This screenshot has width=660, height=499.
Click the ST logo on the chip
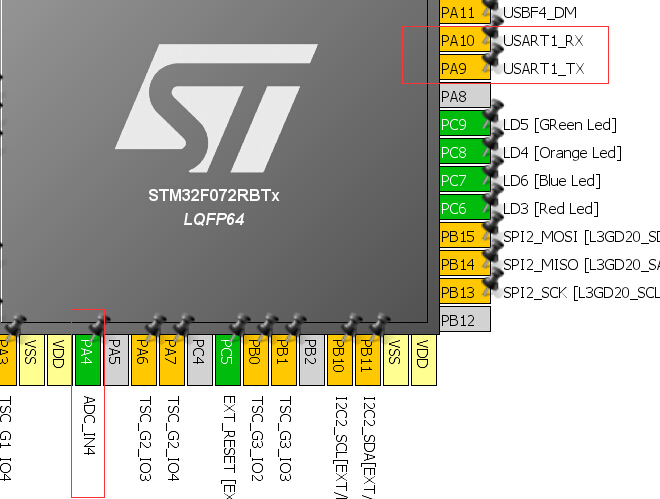point(216,108)
